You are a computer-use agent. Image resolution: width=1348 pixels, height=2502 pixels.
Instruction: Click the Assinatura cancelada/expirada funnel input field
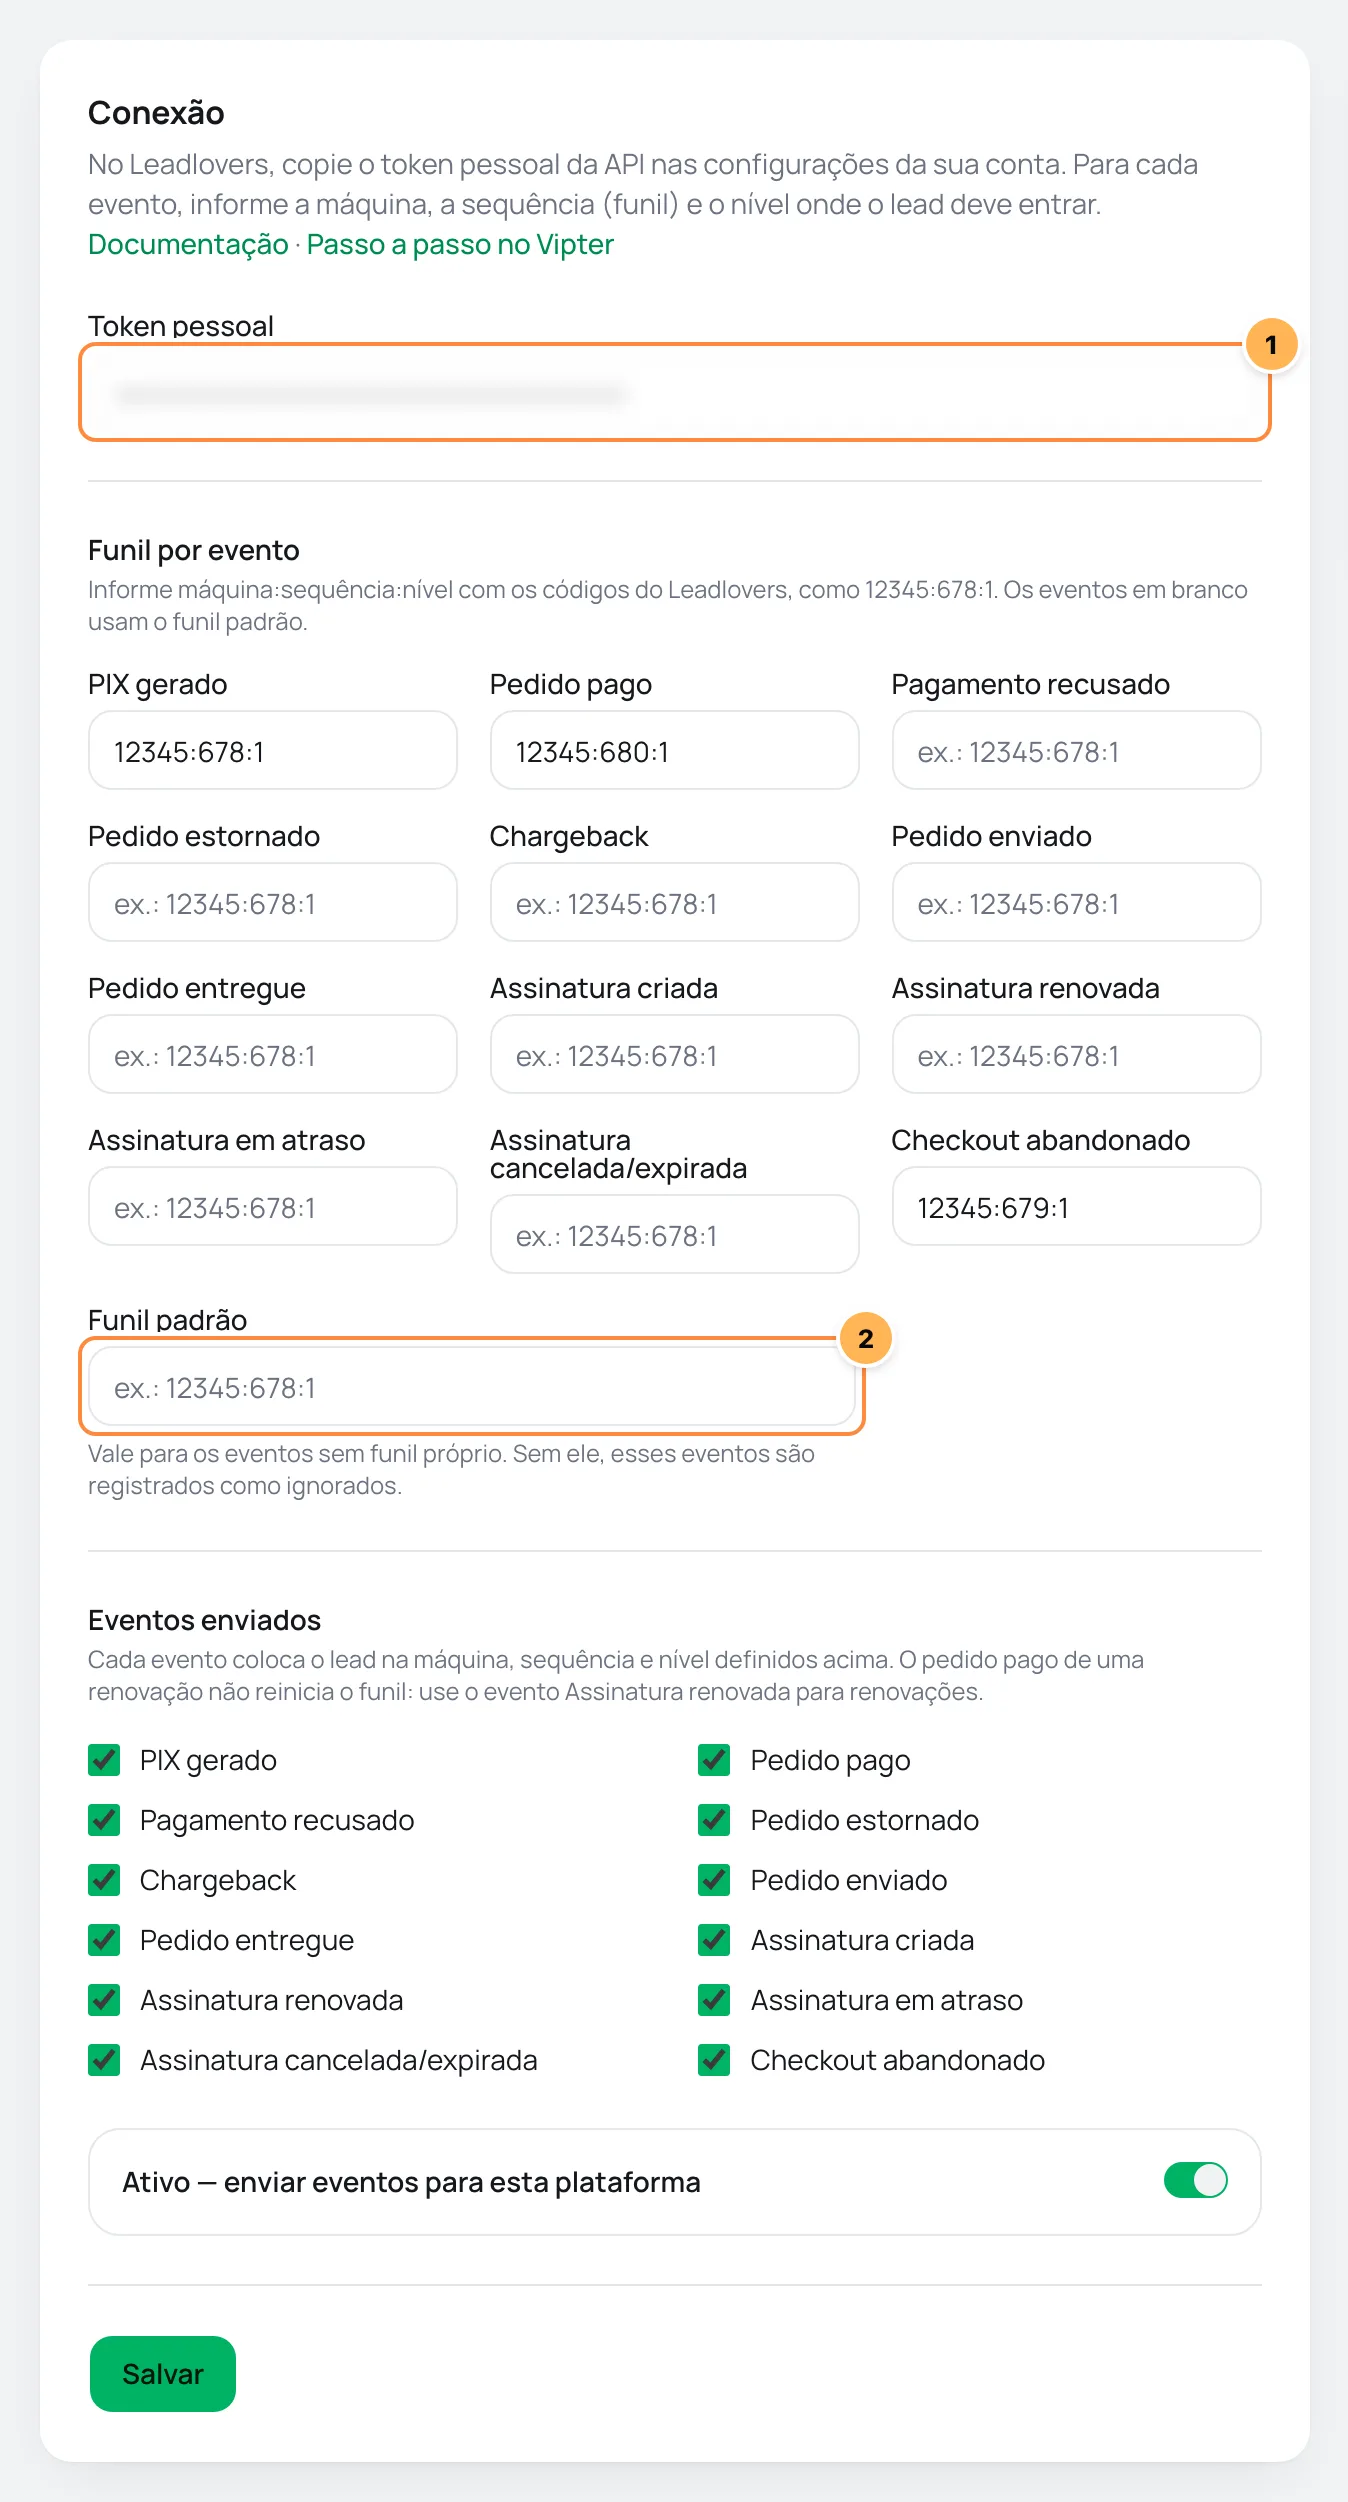click(x=675, y=1234)
